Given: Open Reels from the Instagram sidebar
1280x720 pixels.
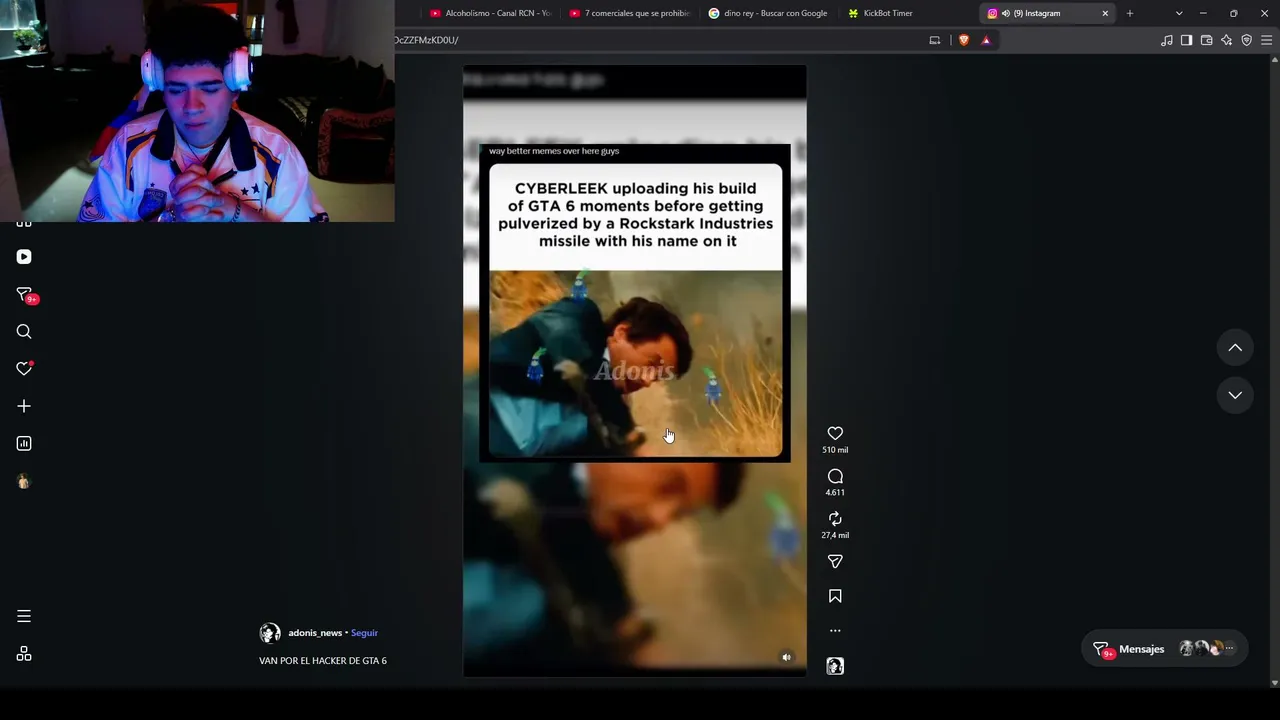Looking at the screenshot, I should coord(24,257).
